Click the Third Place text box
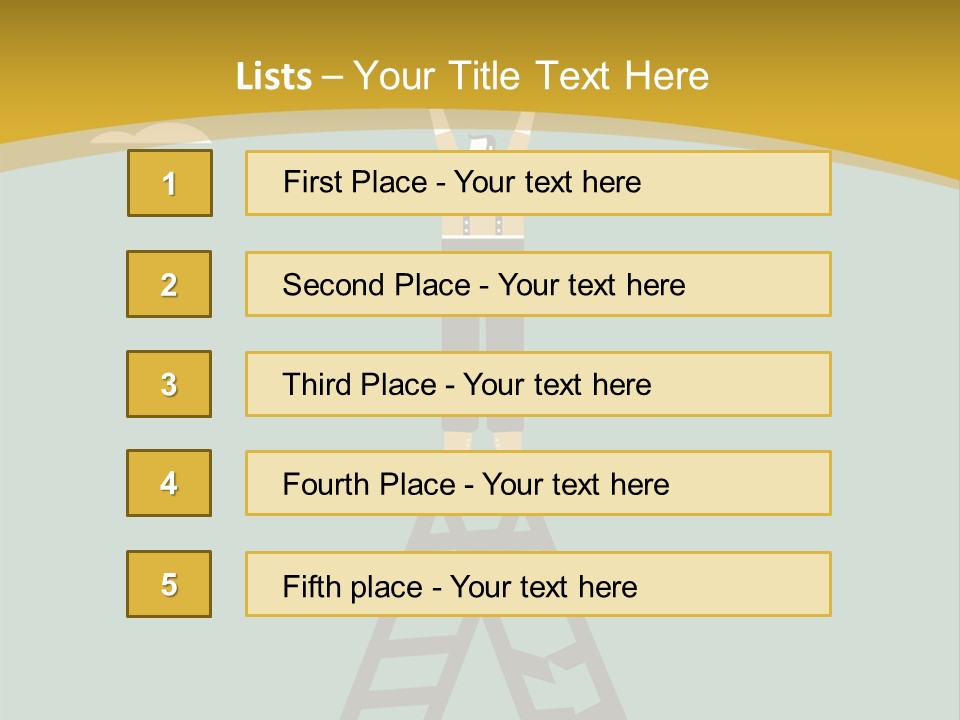 click(538, 384)
